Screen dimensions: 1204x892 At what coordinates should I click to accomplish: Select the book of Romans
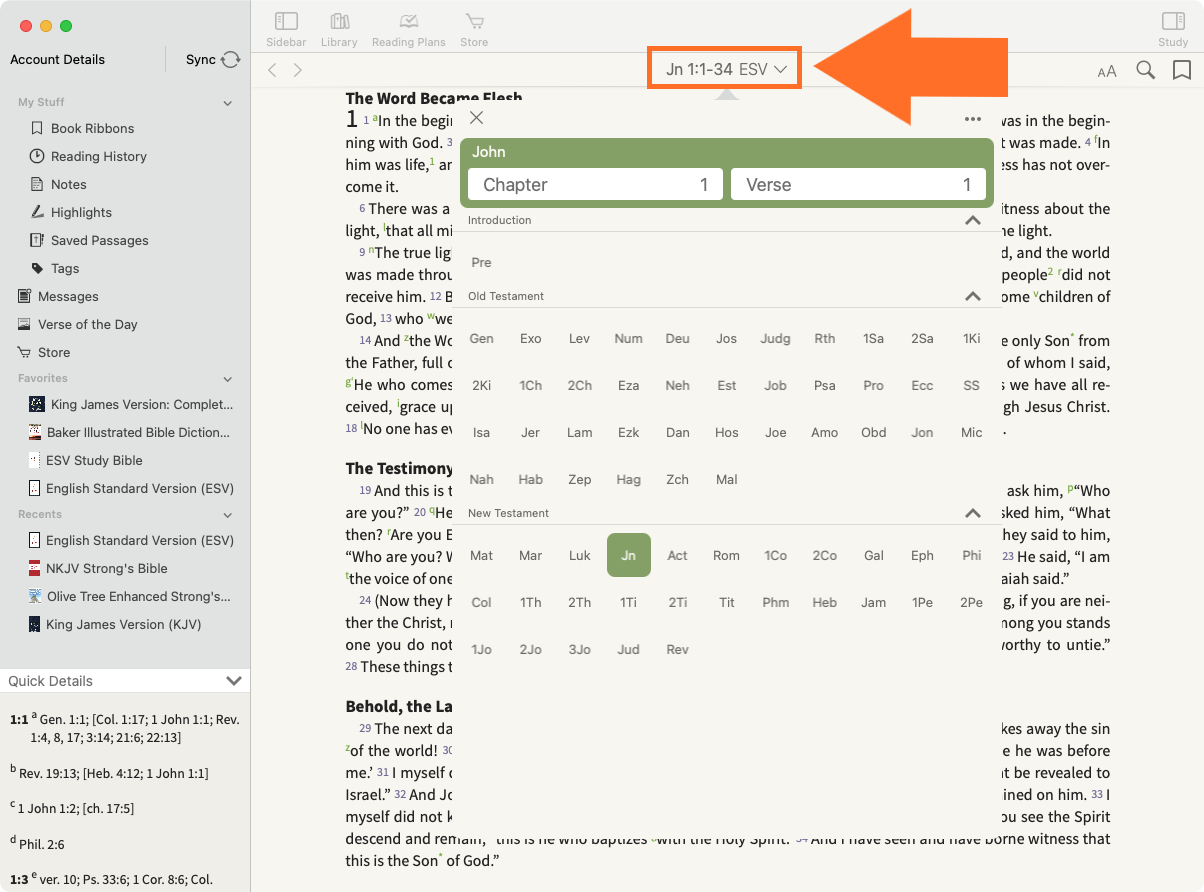(x=726, y=556)
